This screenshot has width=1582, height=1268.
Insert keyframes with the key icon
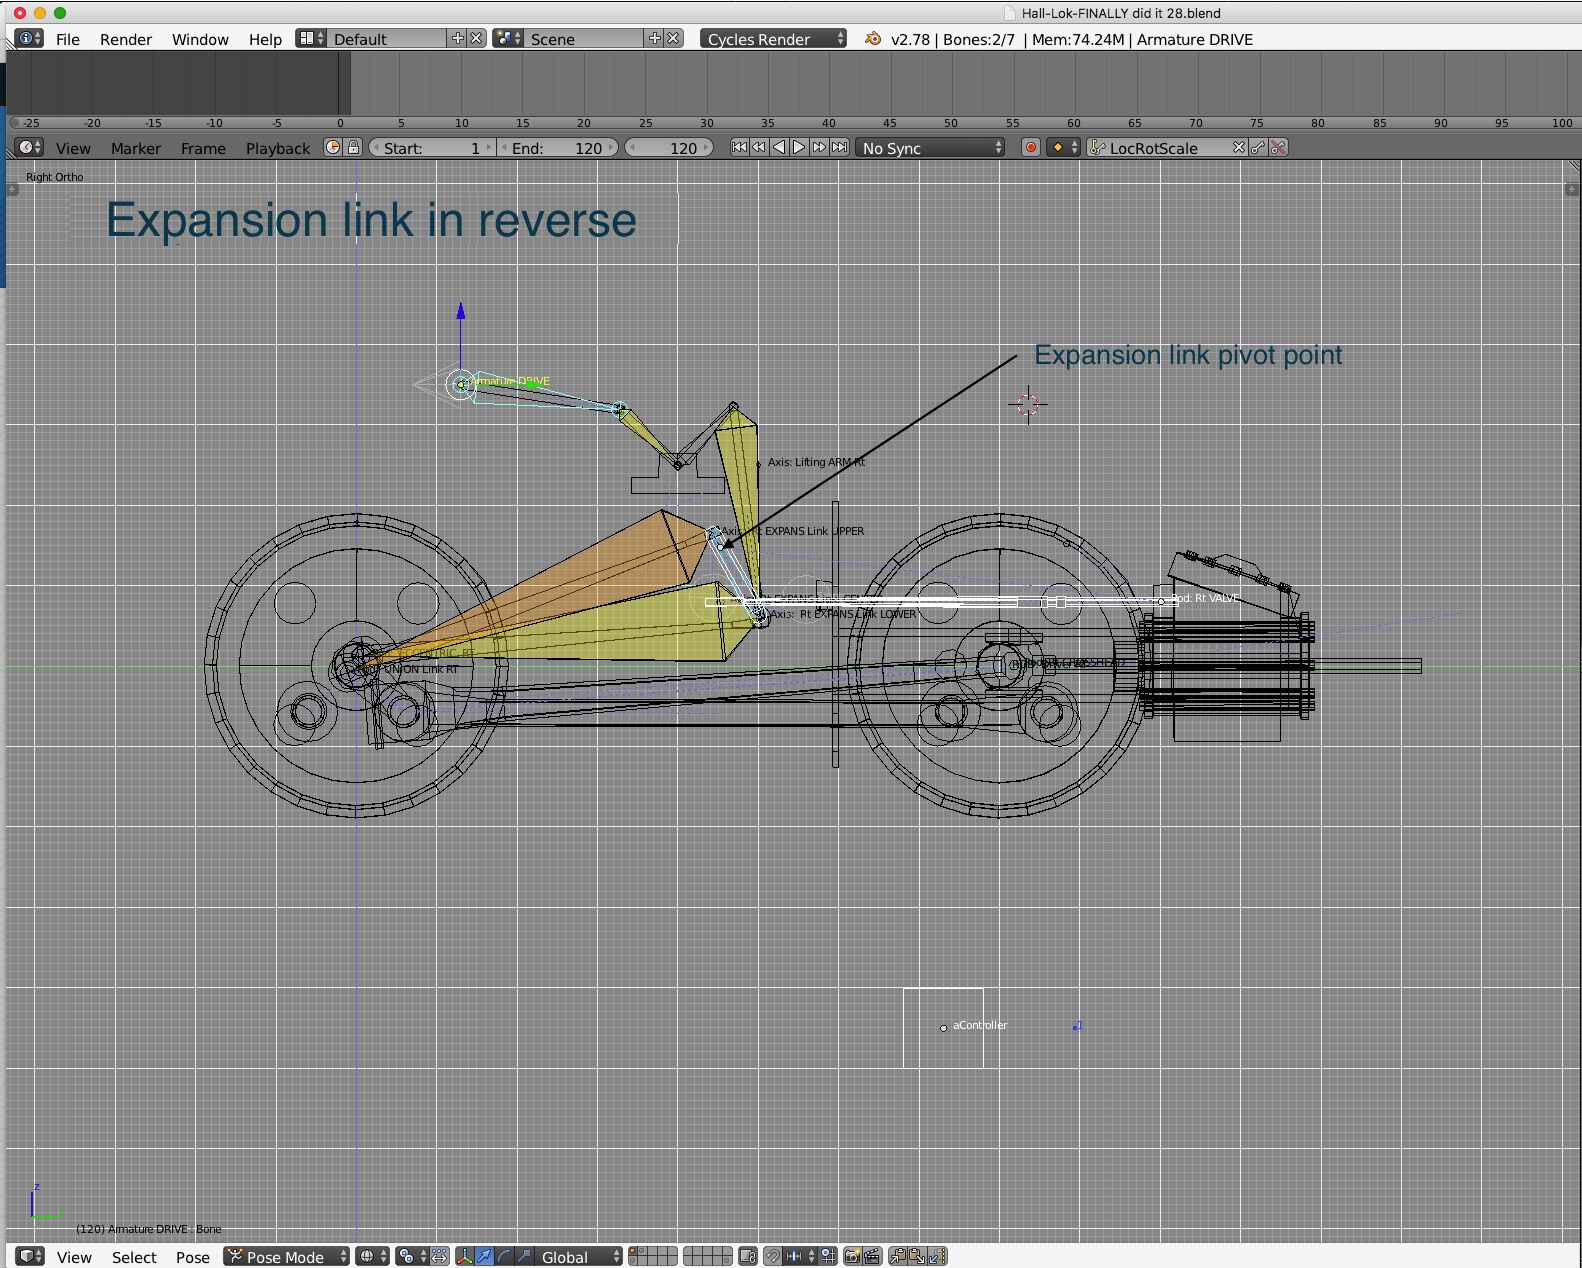1259,147
